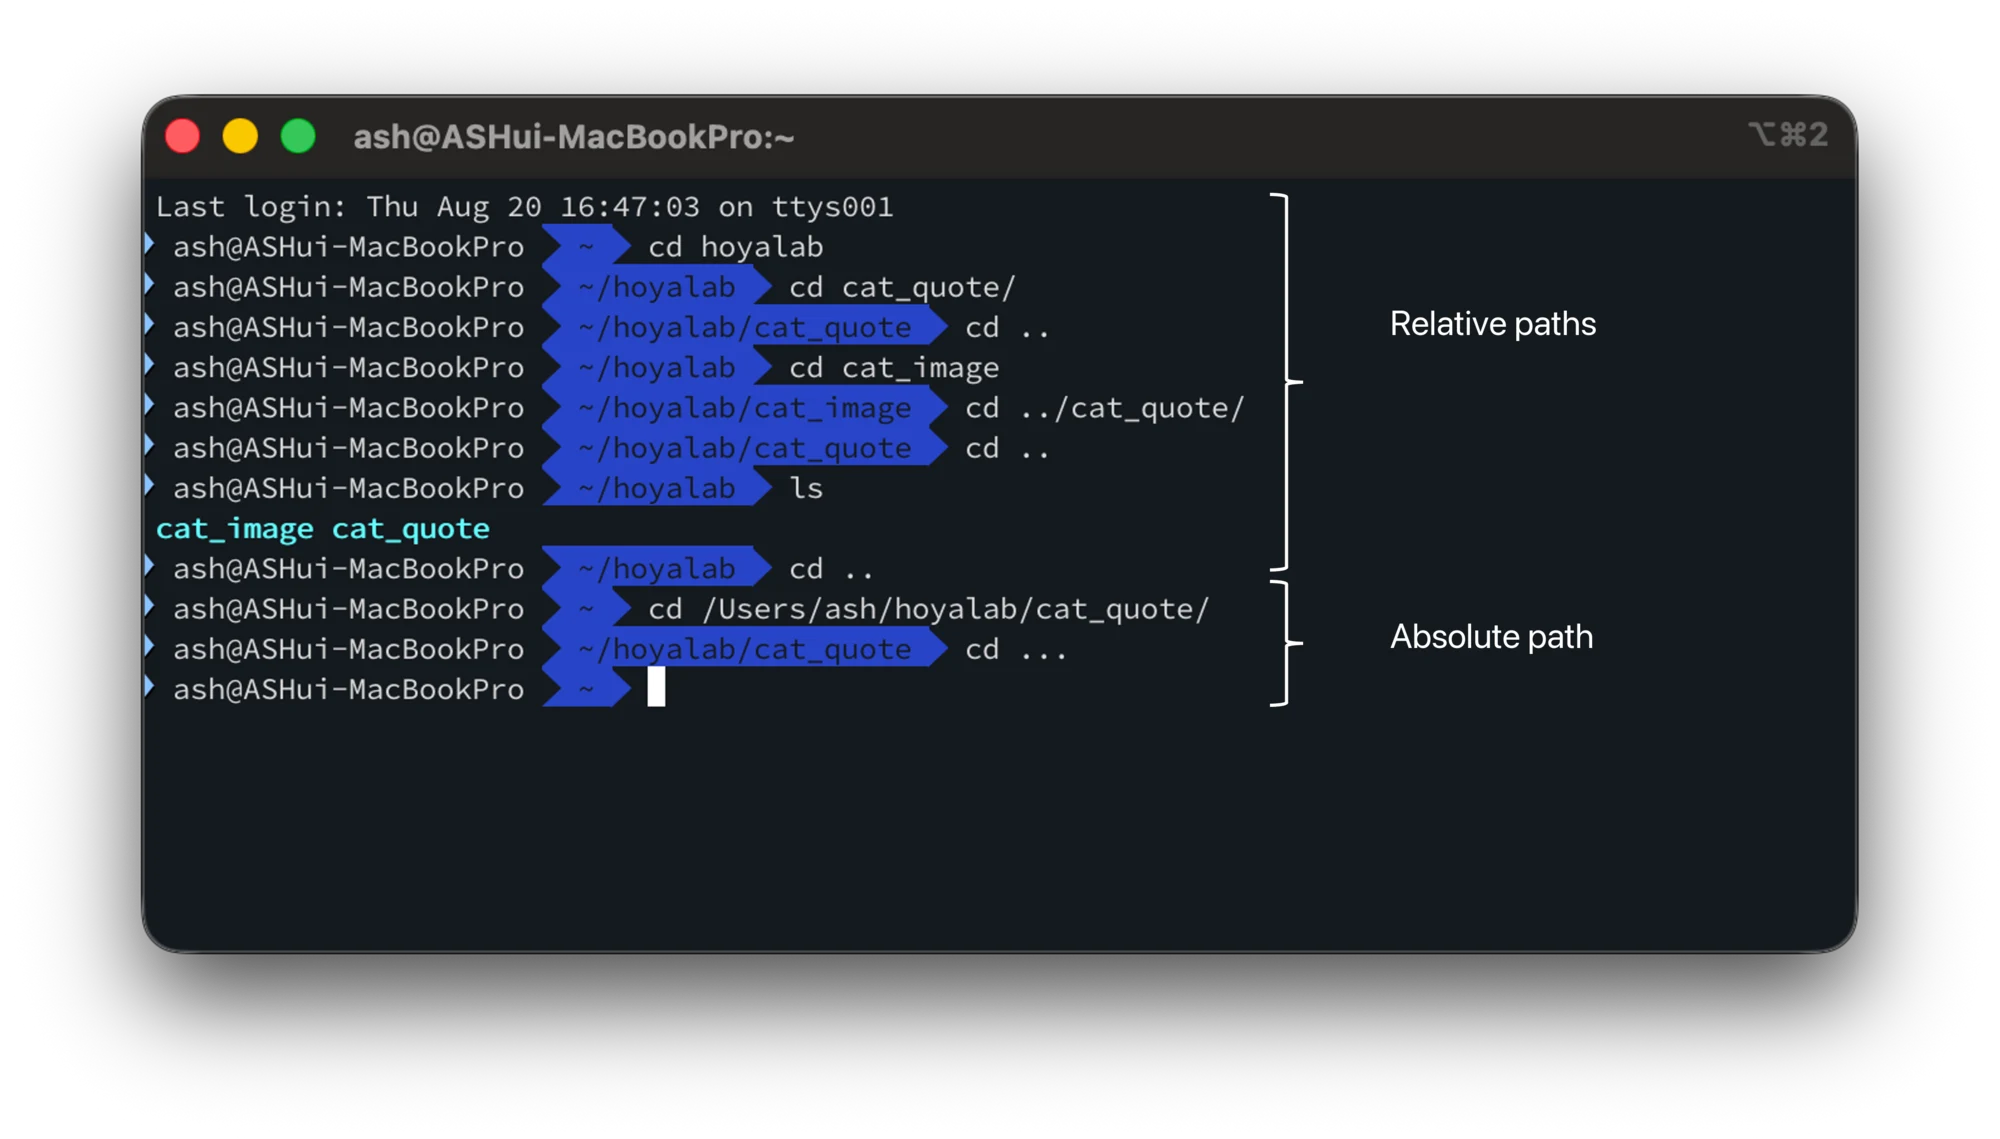Click the ⌥⌘2 shortcut indicator in title bar
2000x1139 pixels.
[1789, 134]
